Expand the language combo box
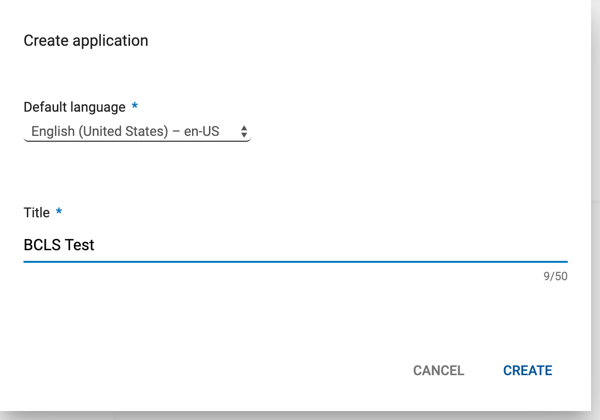The image size is (600, 420). 137,132
